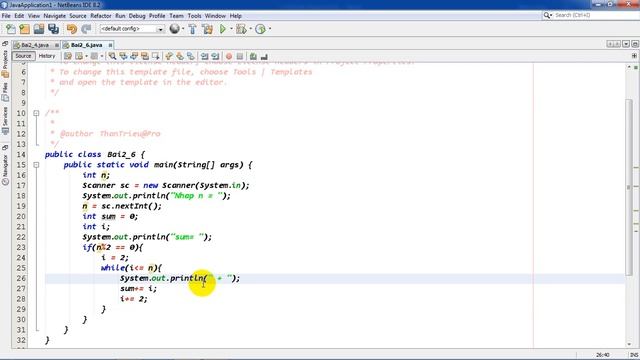Click Shift Line Right icon
This screenshot has height=360, width=640.
[215, 56]
